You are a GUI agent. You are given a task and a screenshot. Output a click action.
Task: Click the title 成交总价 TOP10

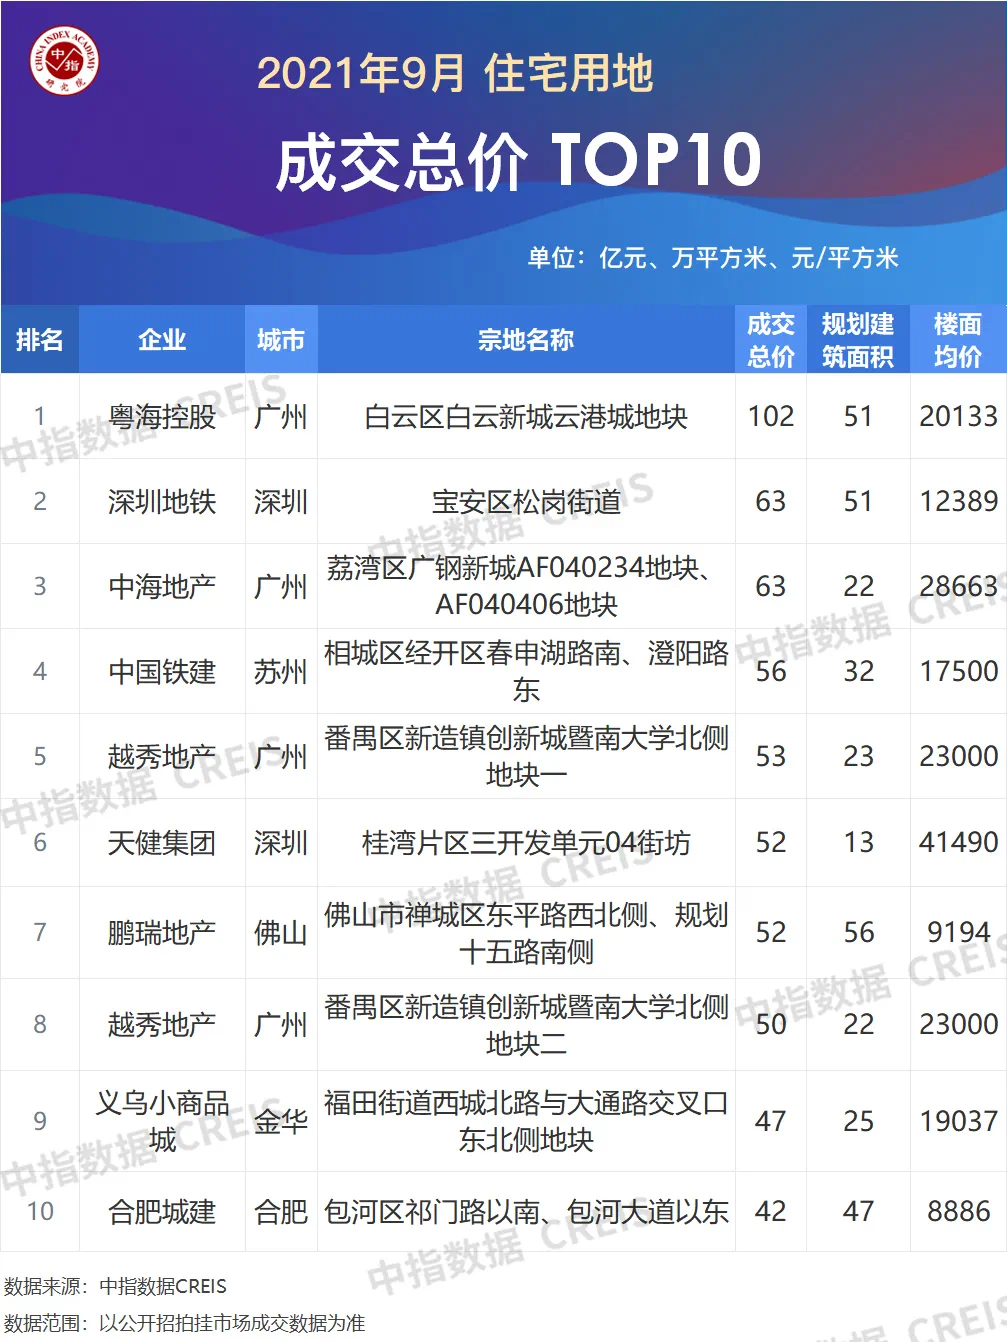(518, 160)
